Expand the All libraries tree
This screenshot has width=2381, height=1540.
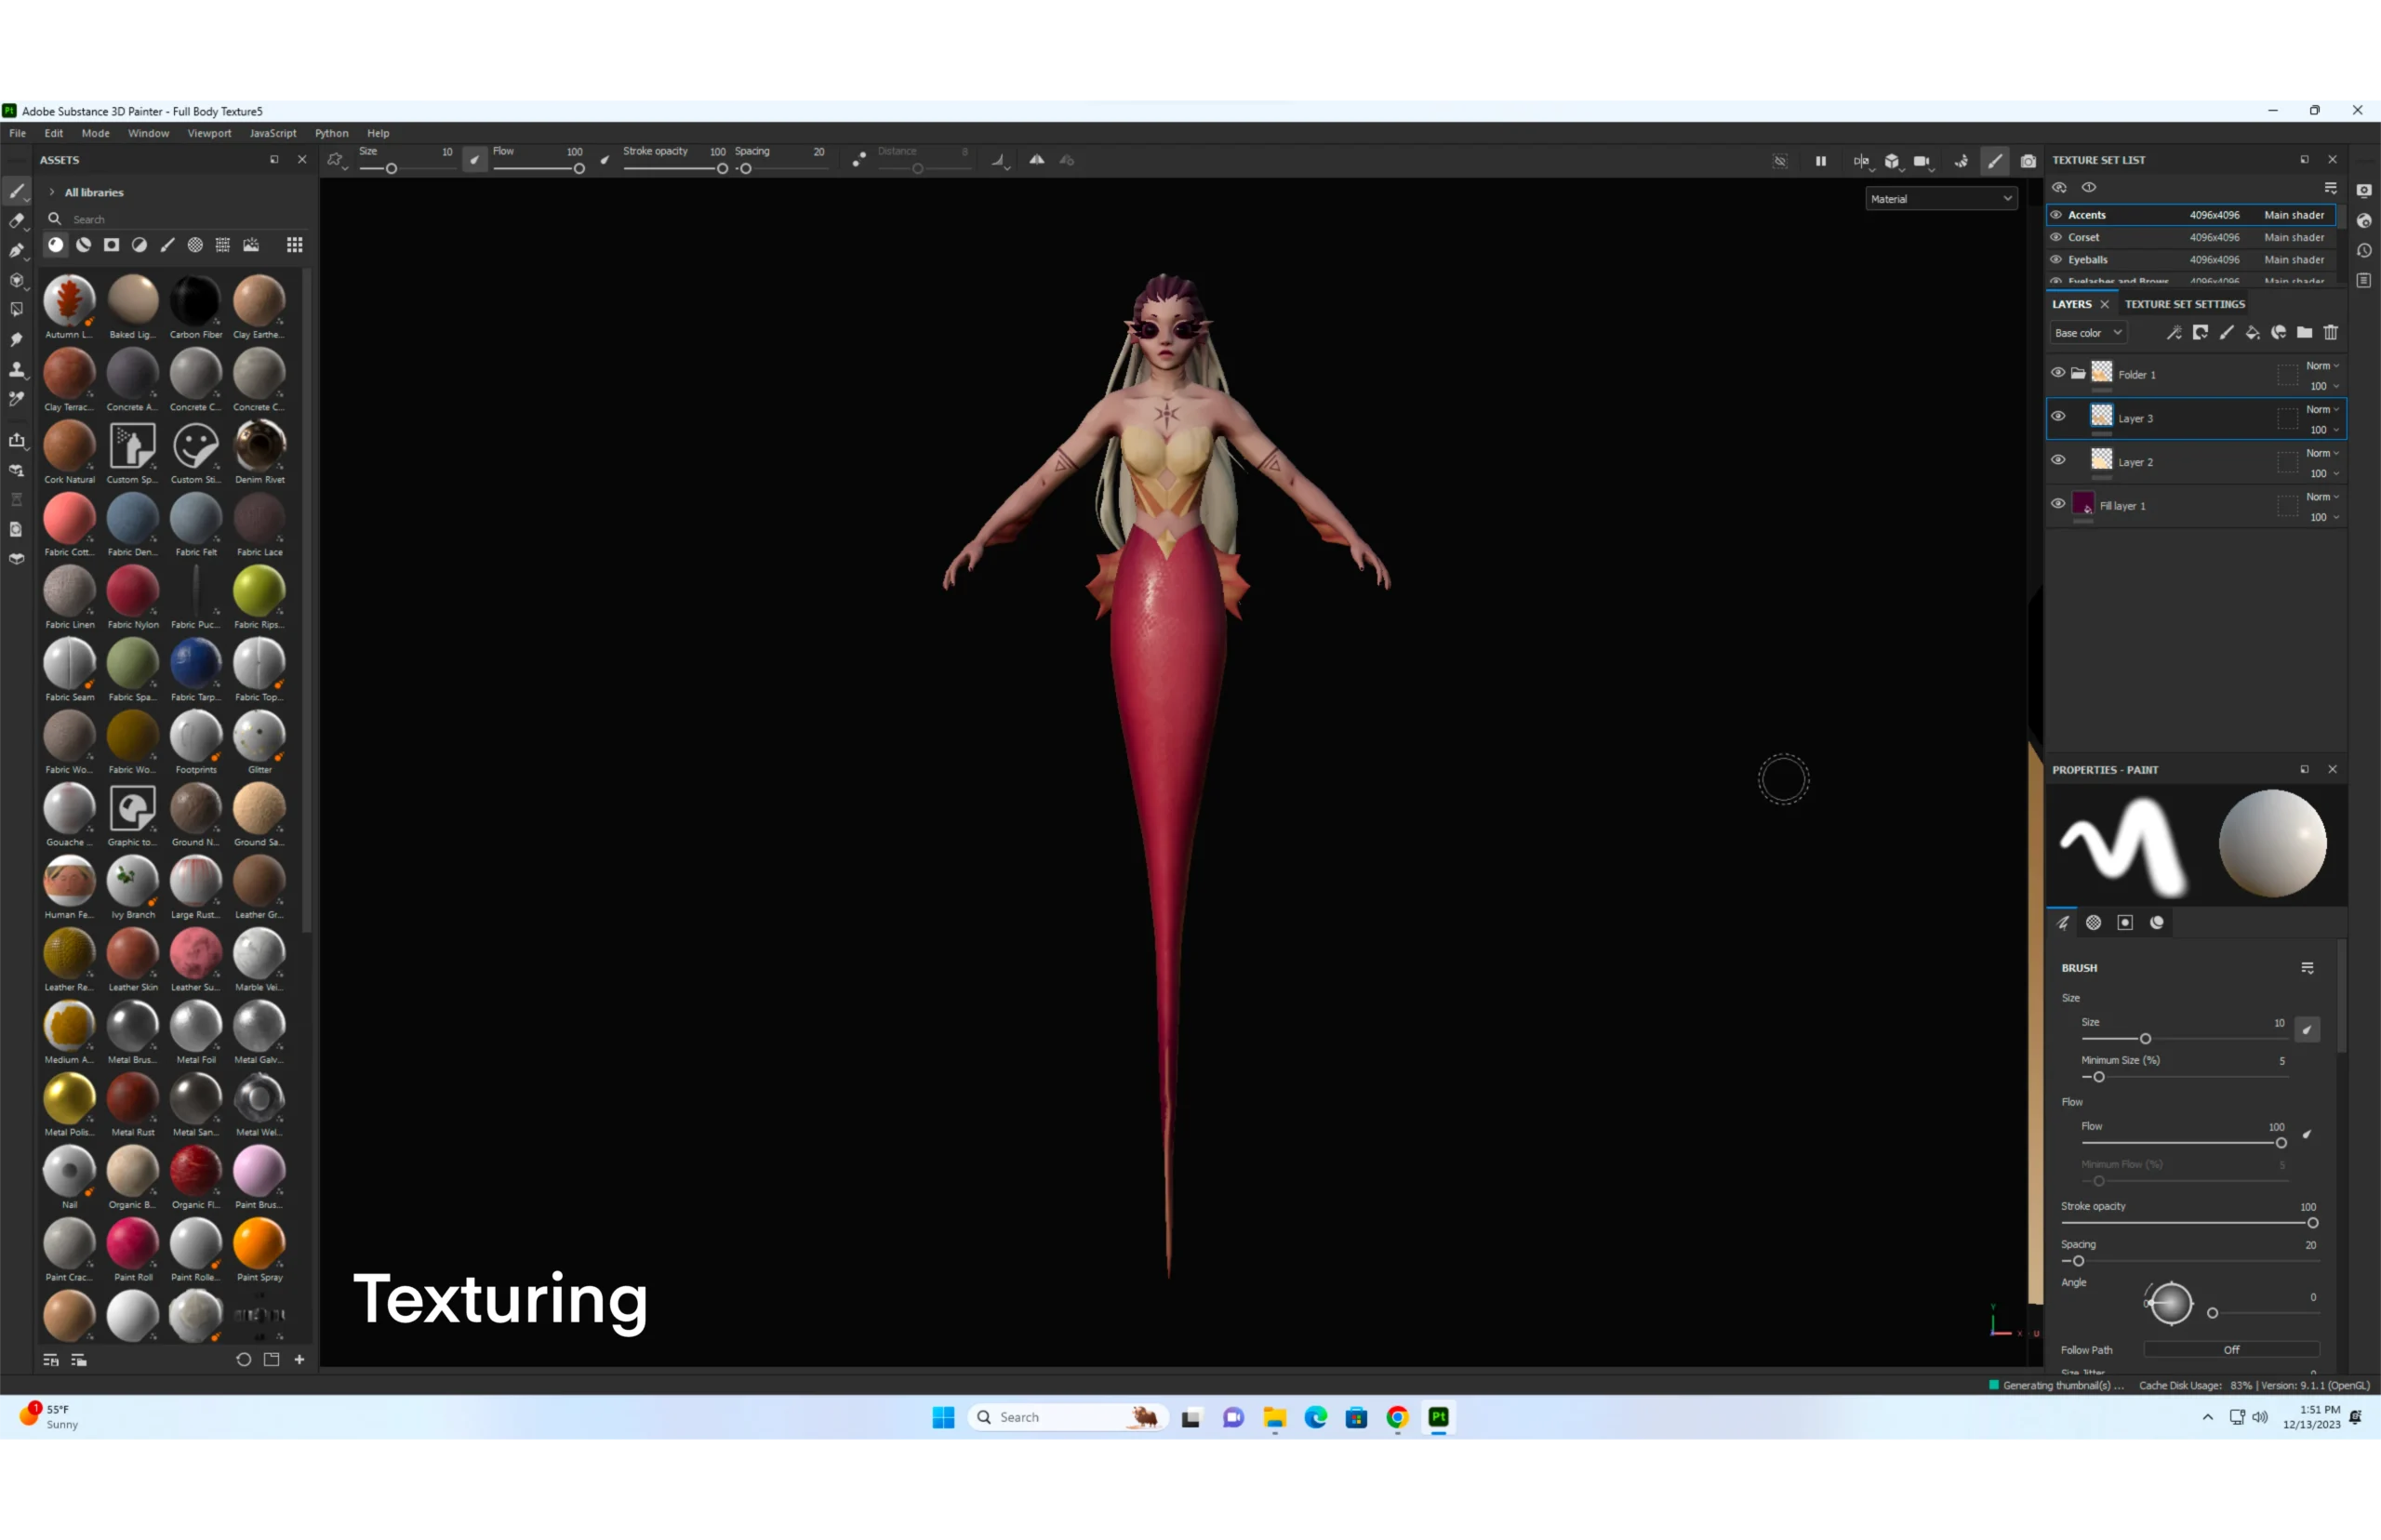pyautogui.click(x=52, y=192)
